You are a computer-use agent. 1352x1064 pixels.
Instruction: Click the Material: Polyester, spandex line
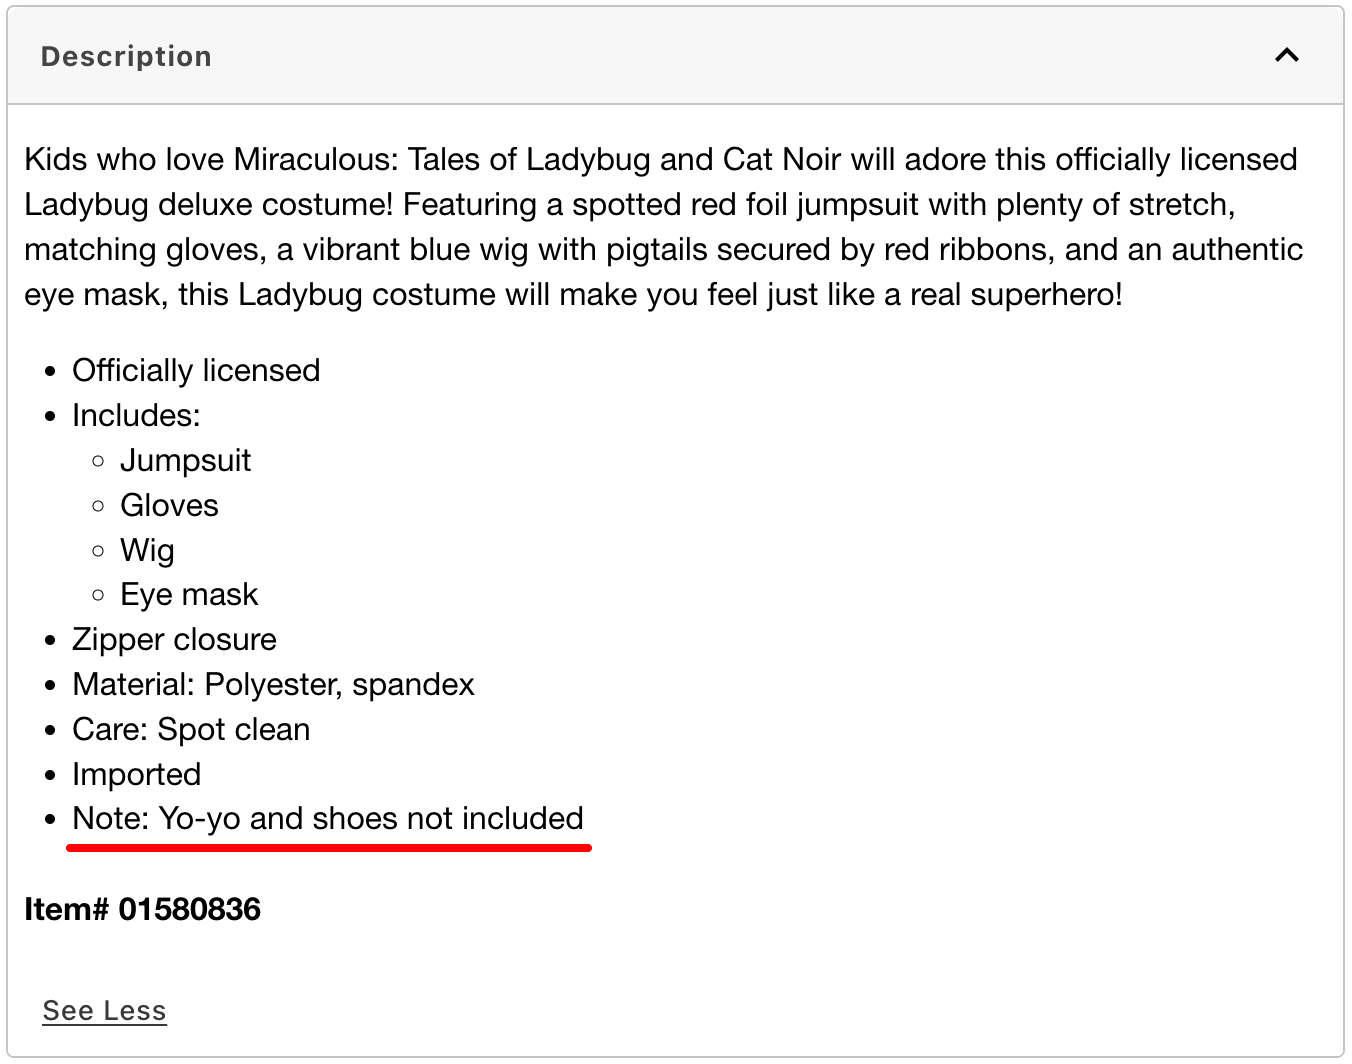(x=273, y=684)
